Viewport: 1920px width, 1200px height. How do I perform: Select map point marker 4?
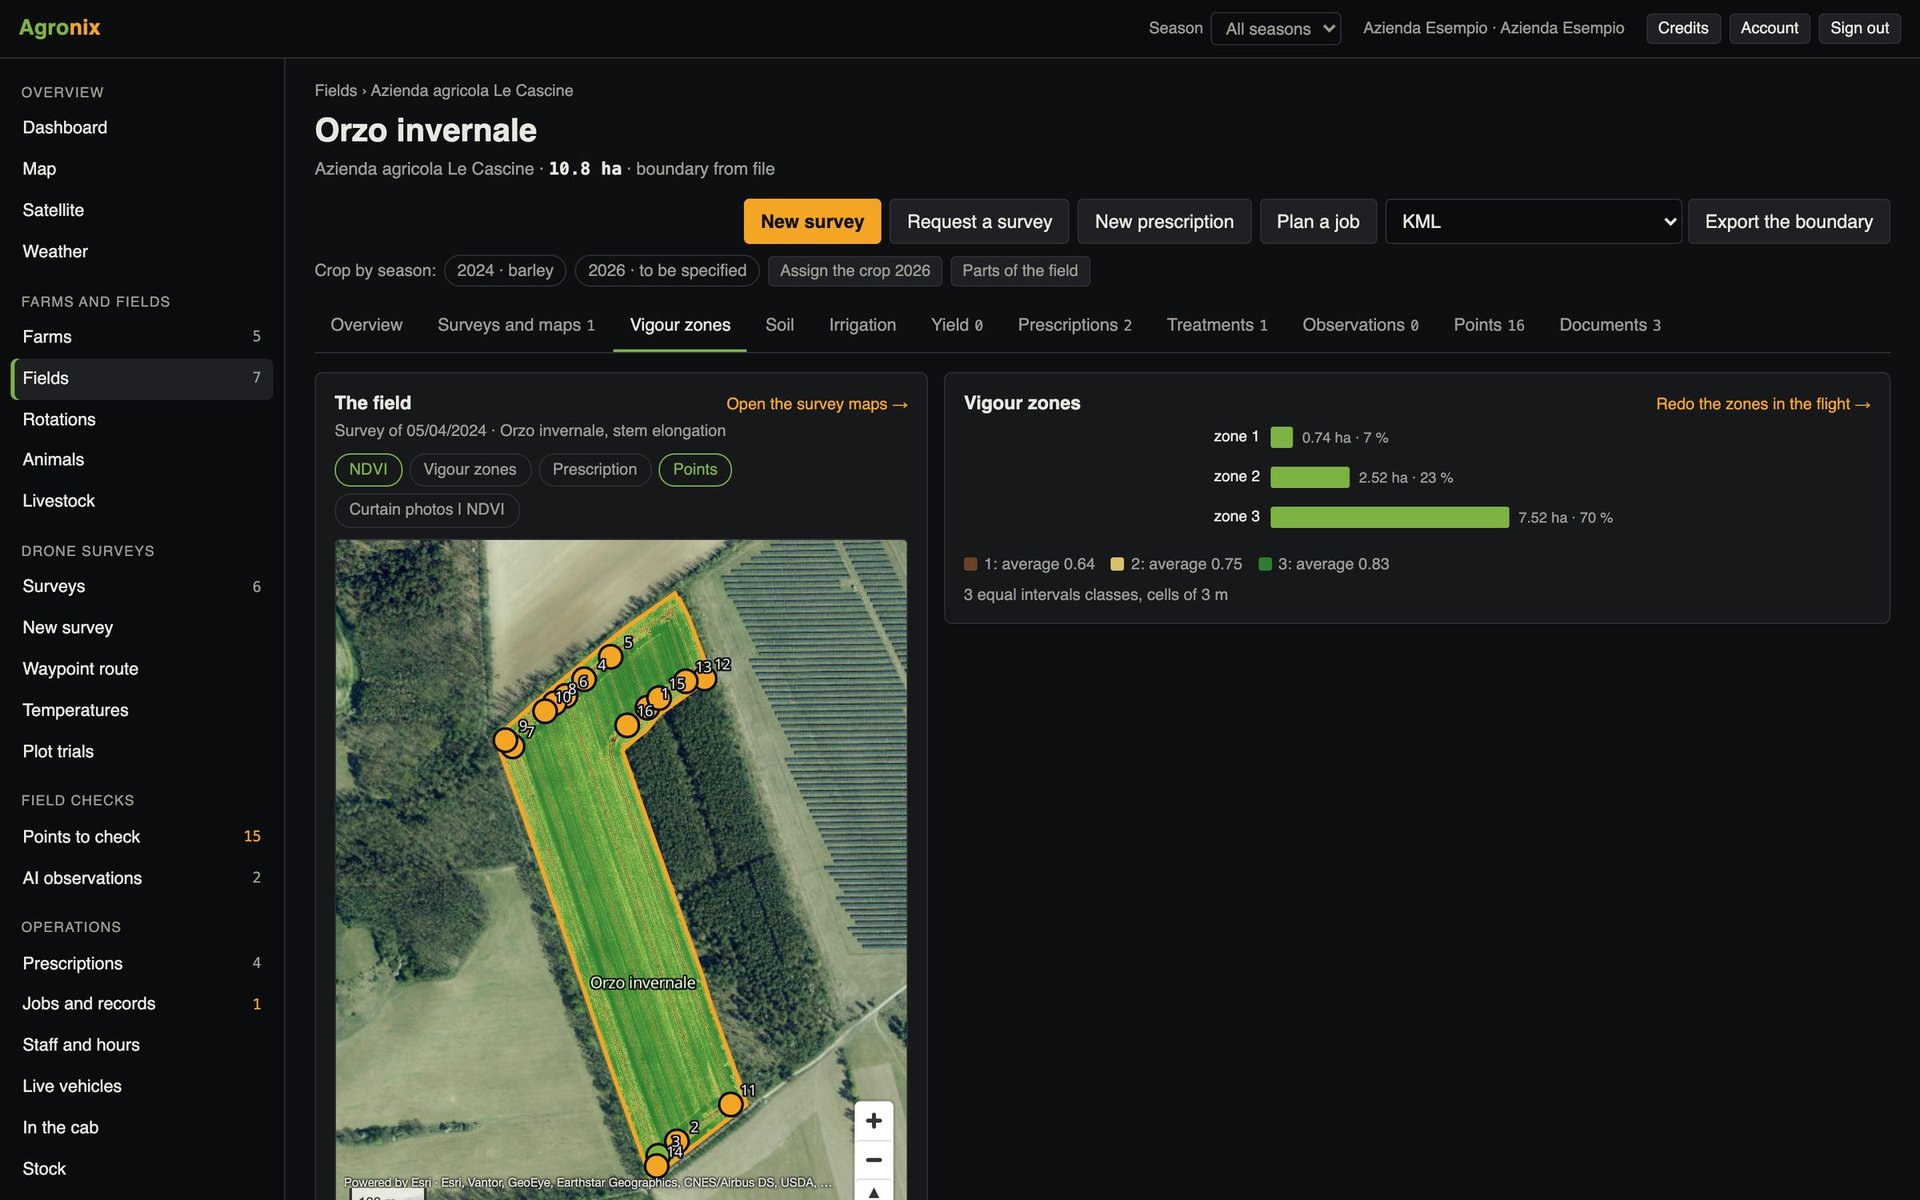coord(584,680)
